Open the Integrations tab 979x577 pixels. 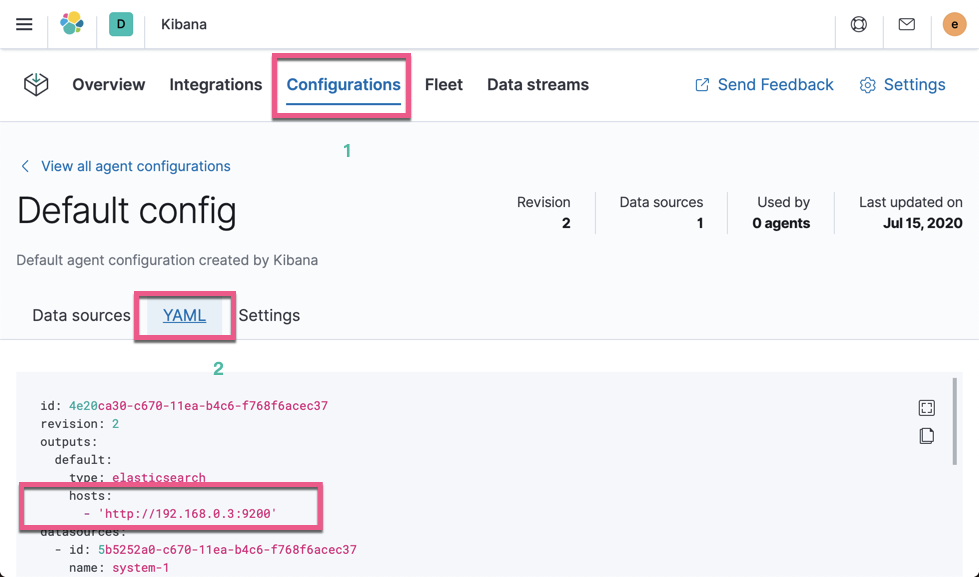tap(215, 85)
